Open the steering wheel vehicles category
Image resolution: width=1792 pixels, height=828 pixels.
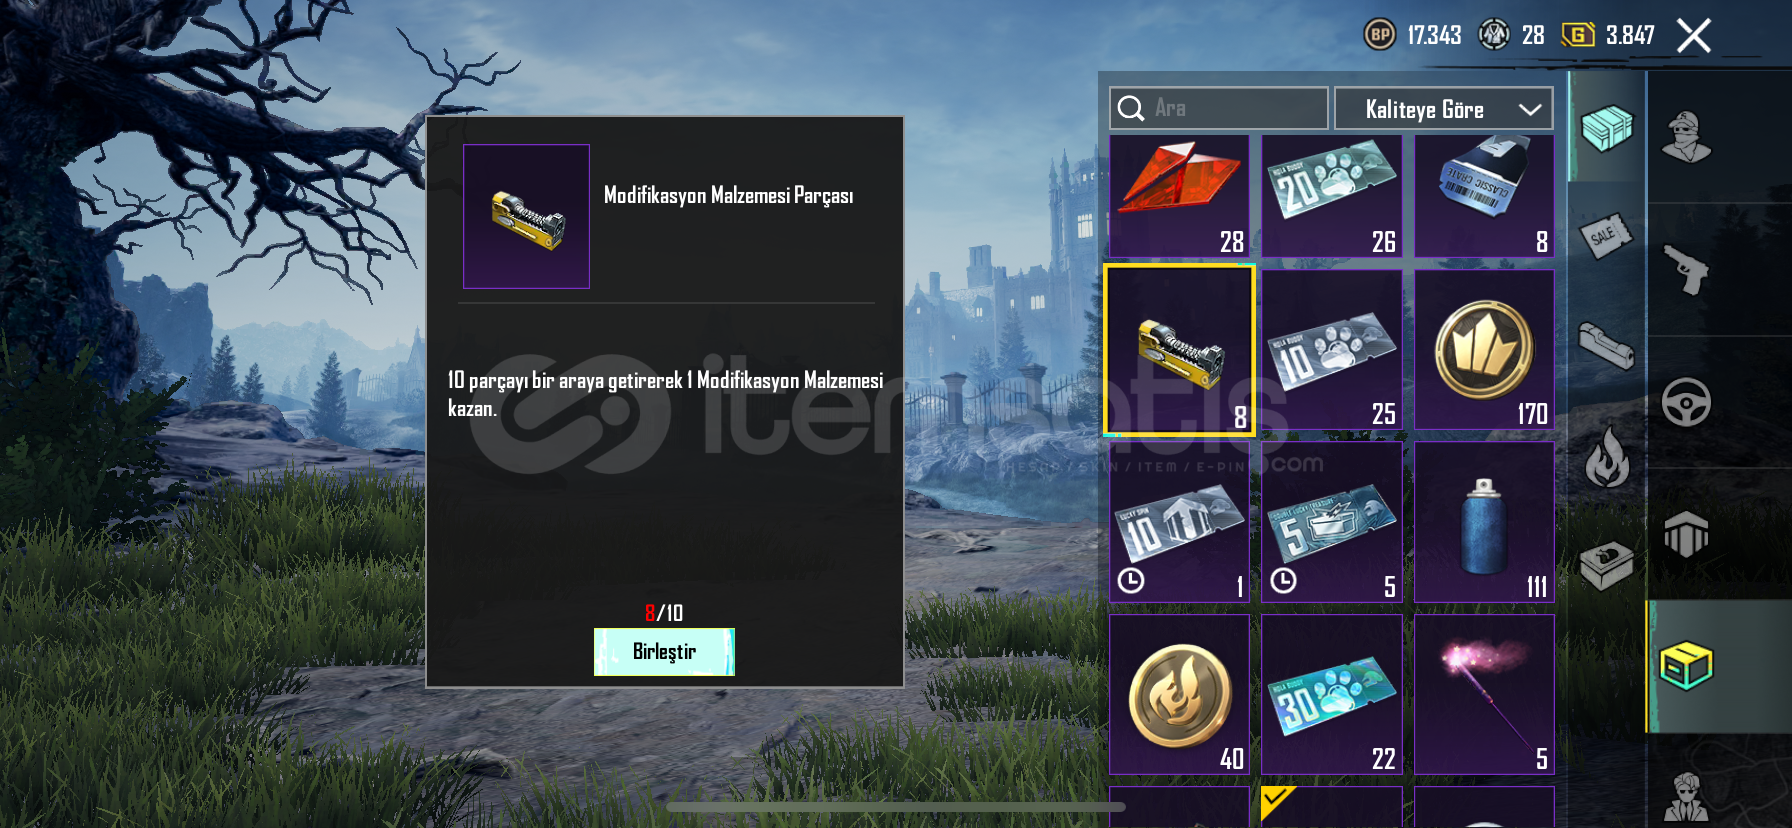[x=1686, y=402]
